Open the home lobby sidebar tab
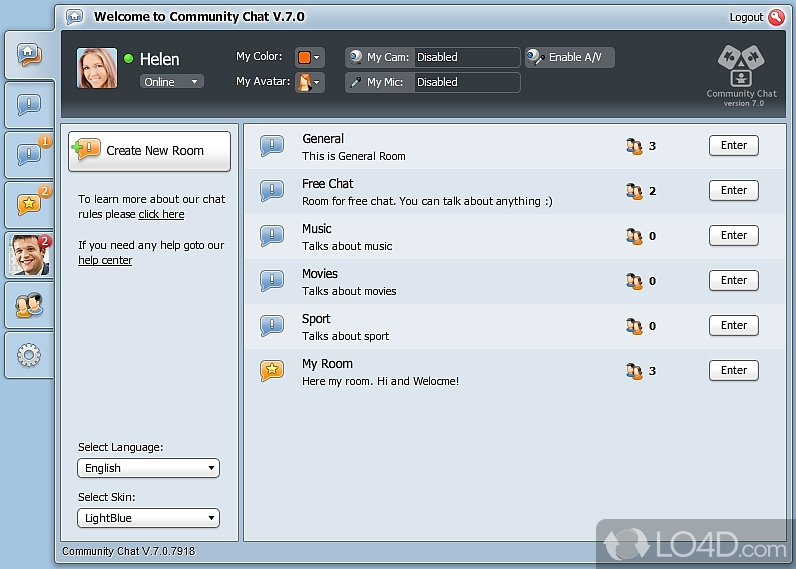This screenshot has height=569, width=796. coord(29,54)
